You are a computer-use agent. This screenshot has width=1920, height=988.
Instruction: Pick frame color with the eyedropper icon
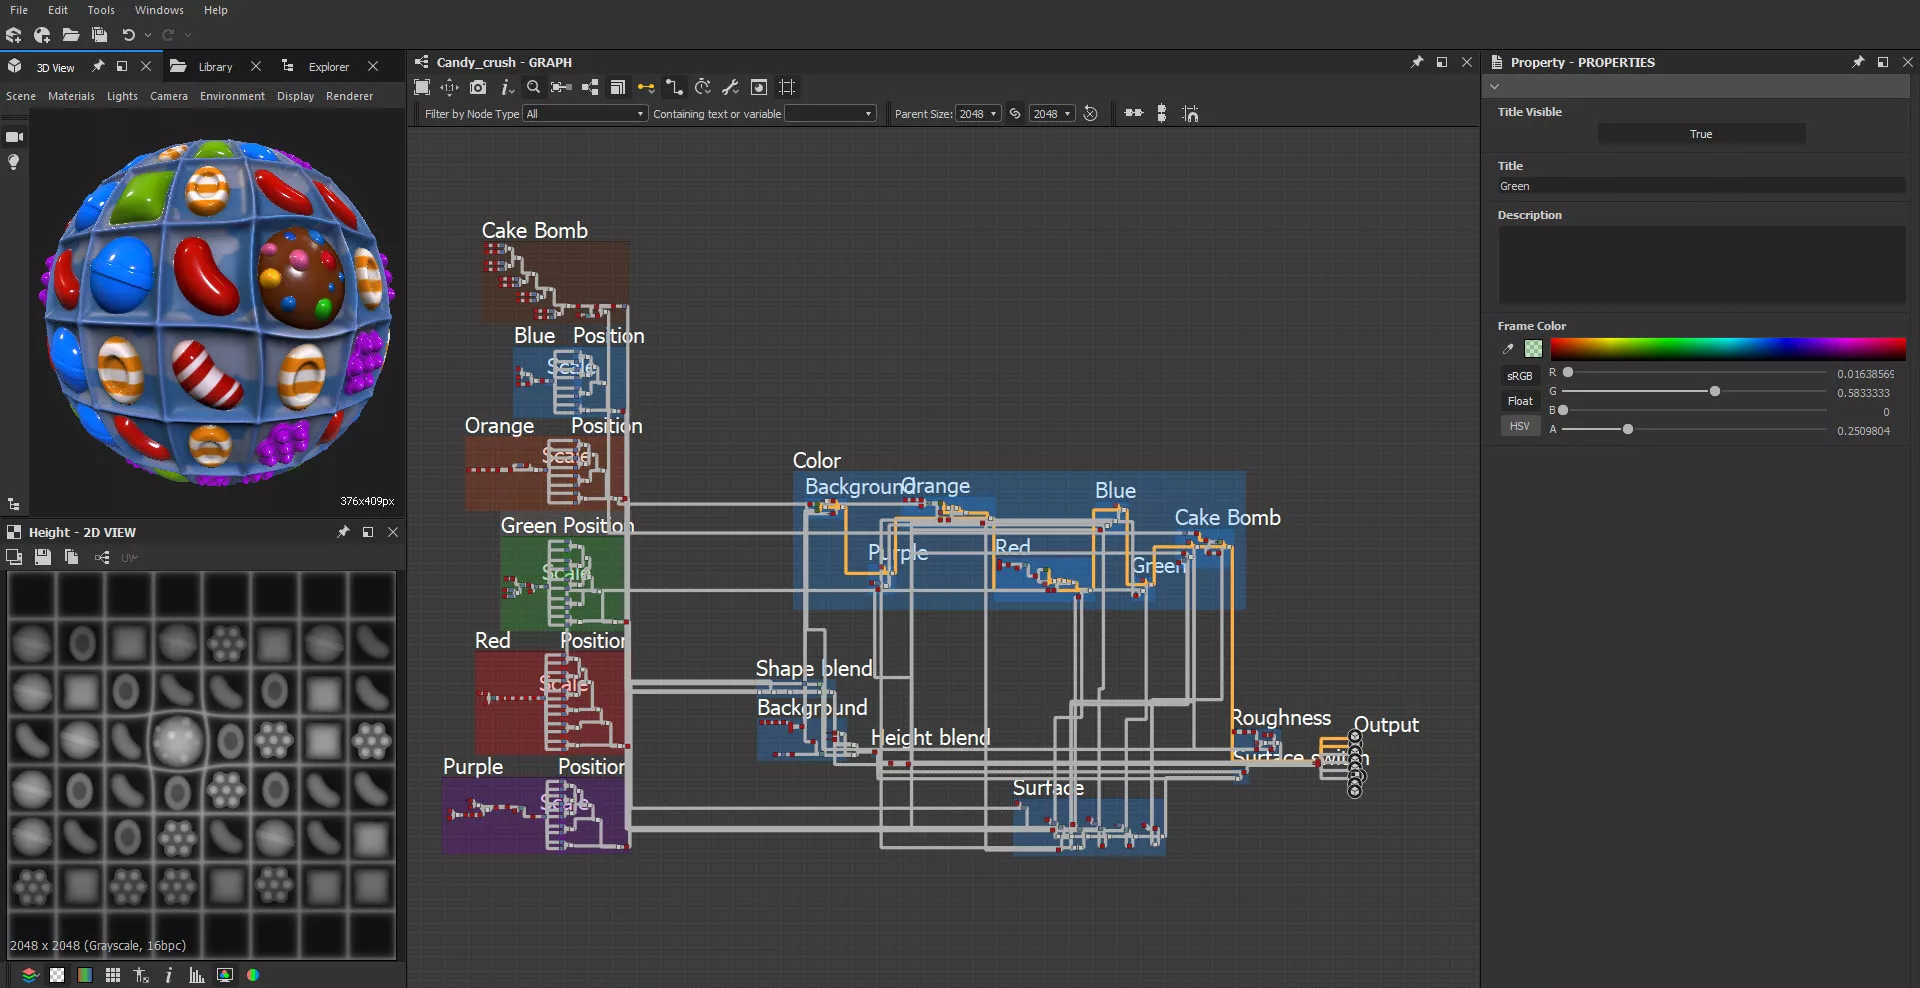(x=1508, y=349)
